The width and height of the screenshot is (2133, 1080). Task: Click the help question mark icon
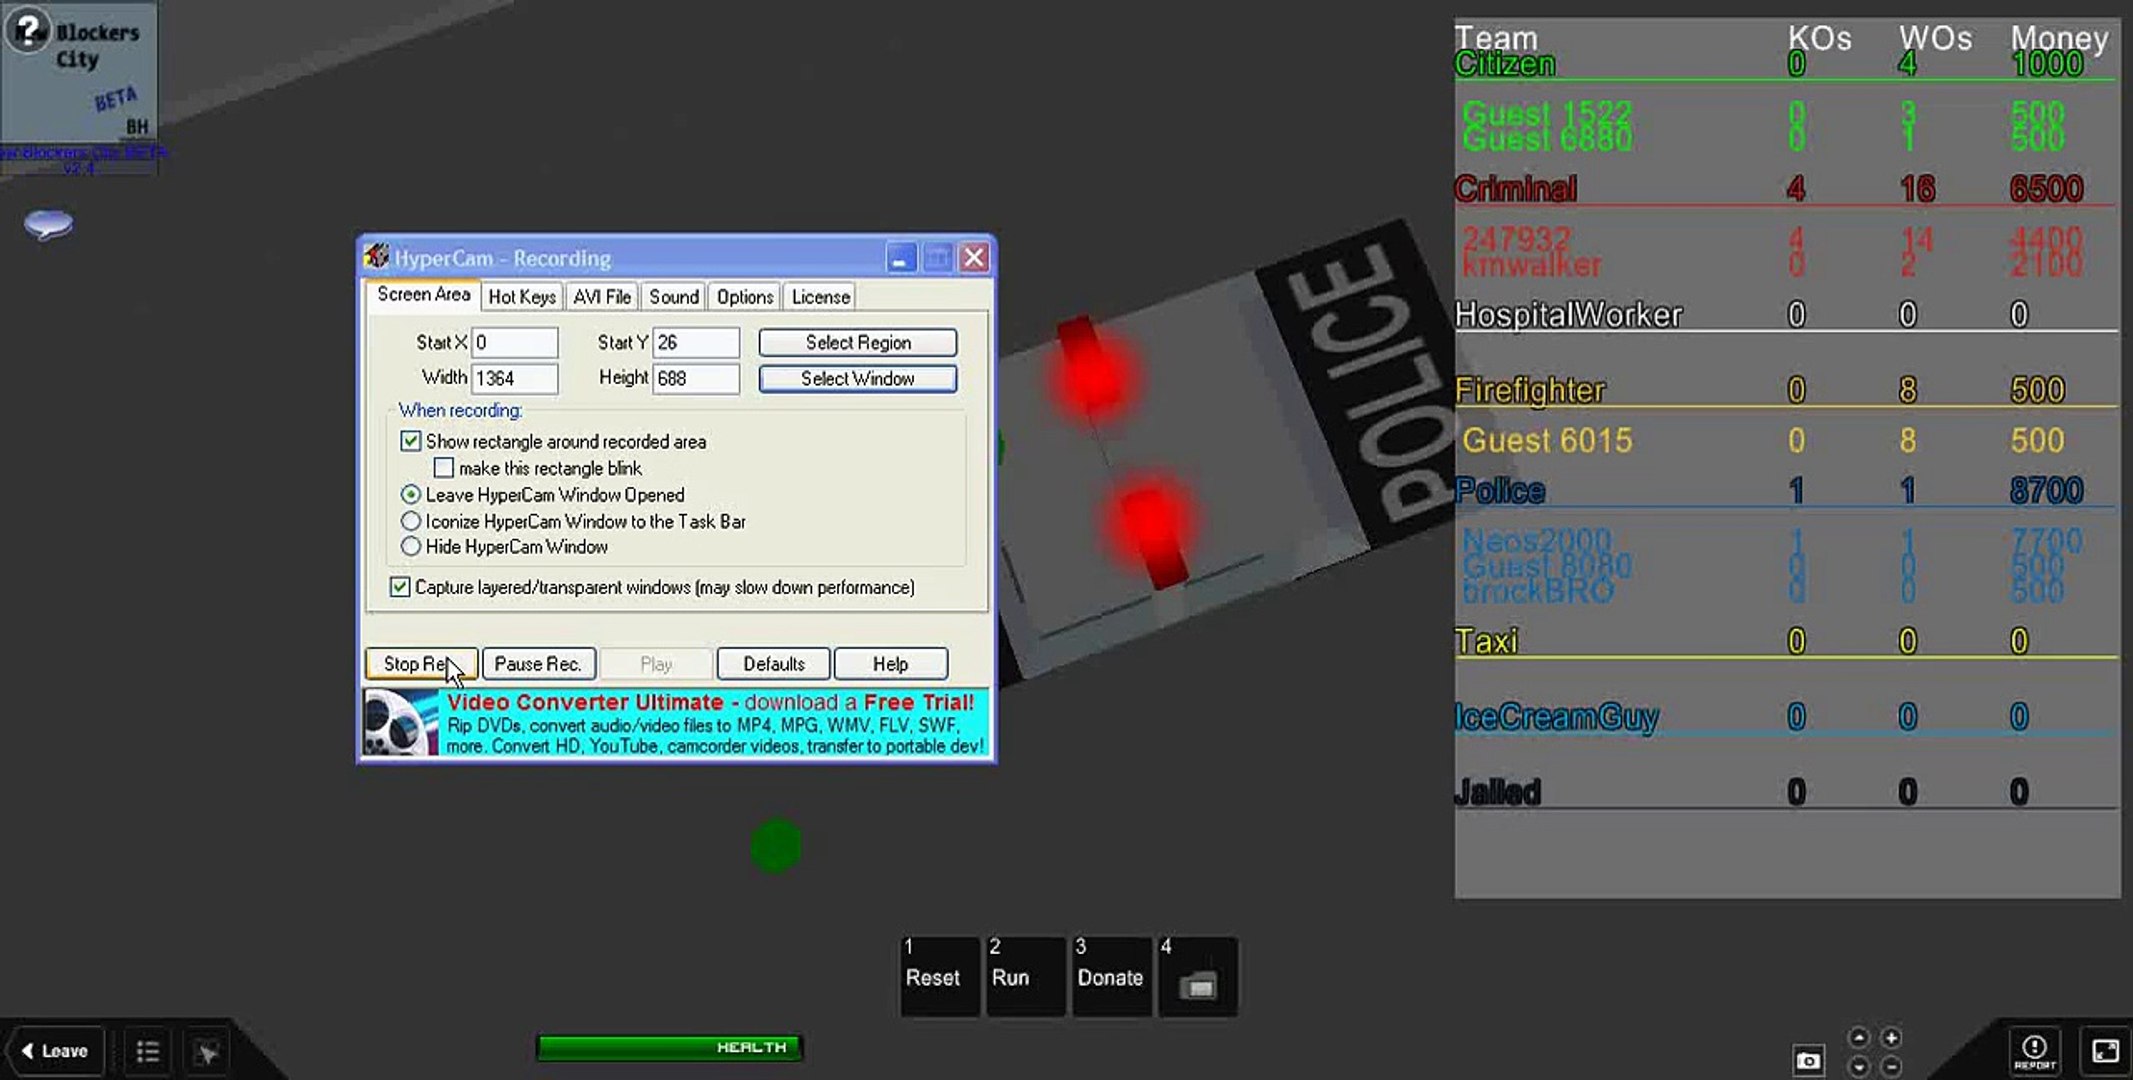point(27,31)
